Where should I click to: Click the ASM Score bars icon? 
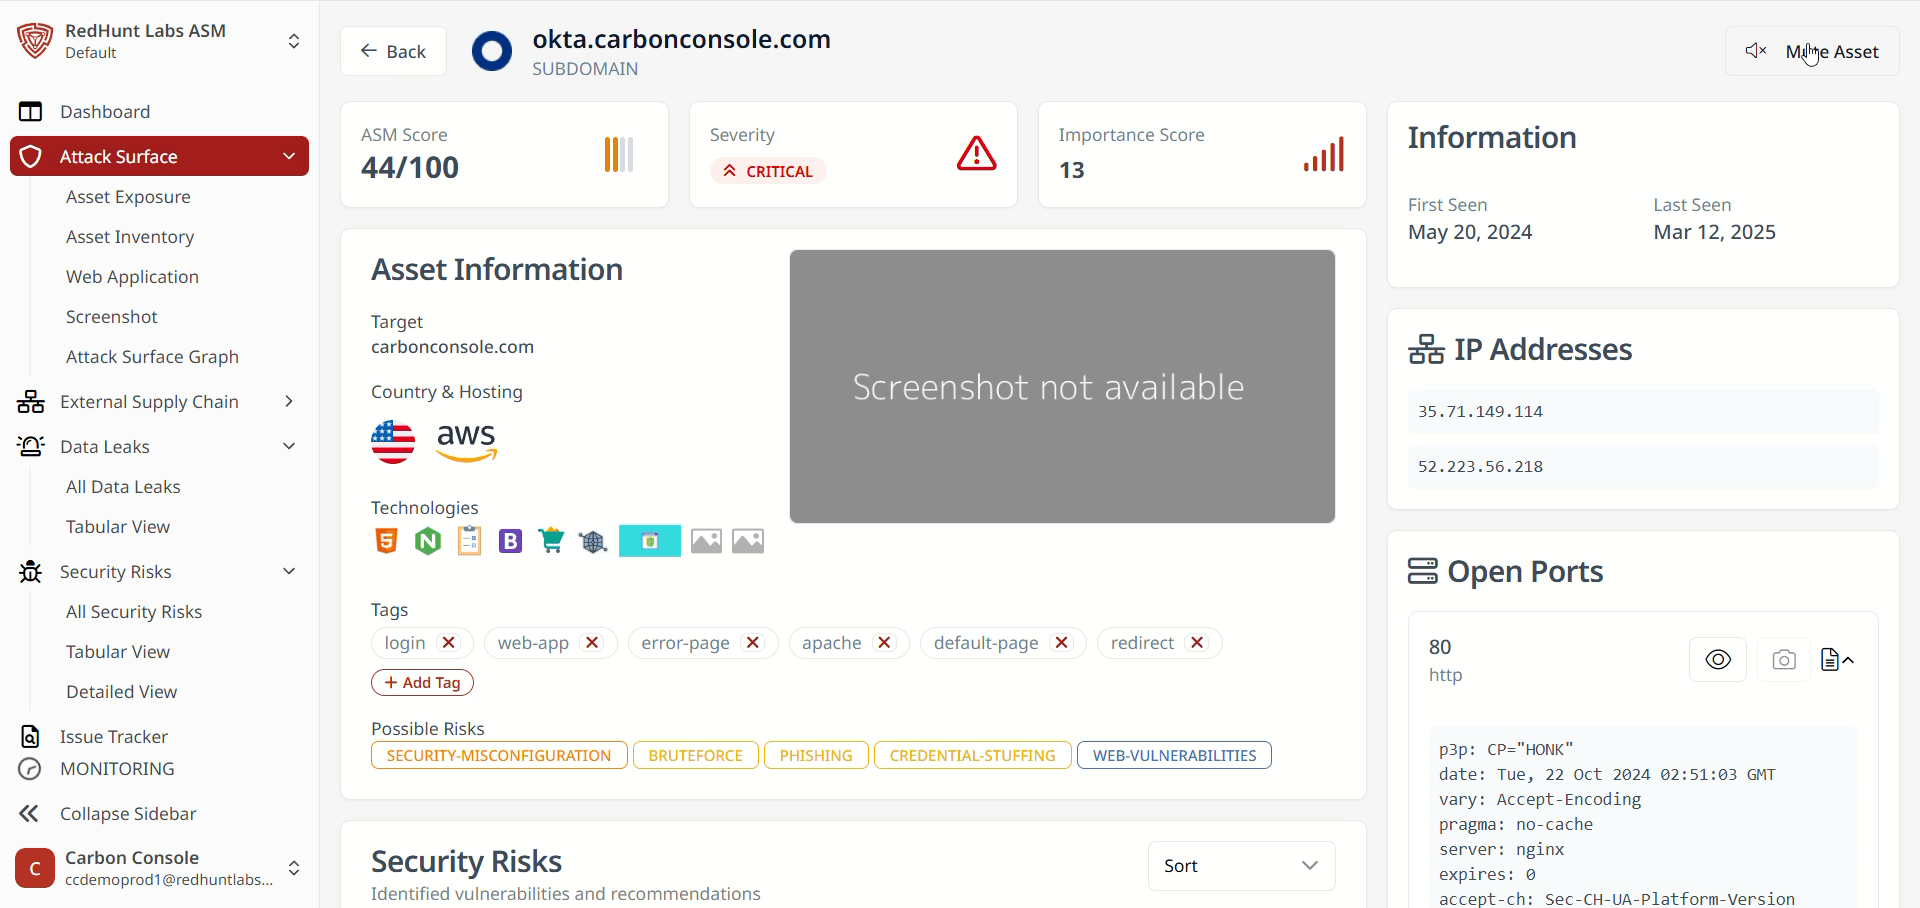tap(619, 155)
